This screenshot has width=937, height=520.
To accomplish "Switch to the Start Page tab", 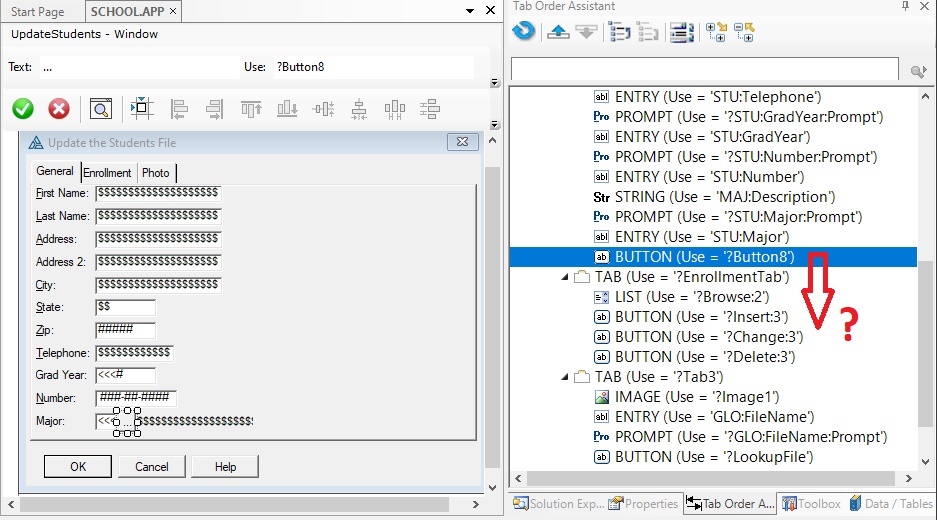I will [38, 12].
